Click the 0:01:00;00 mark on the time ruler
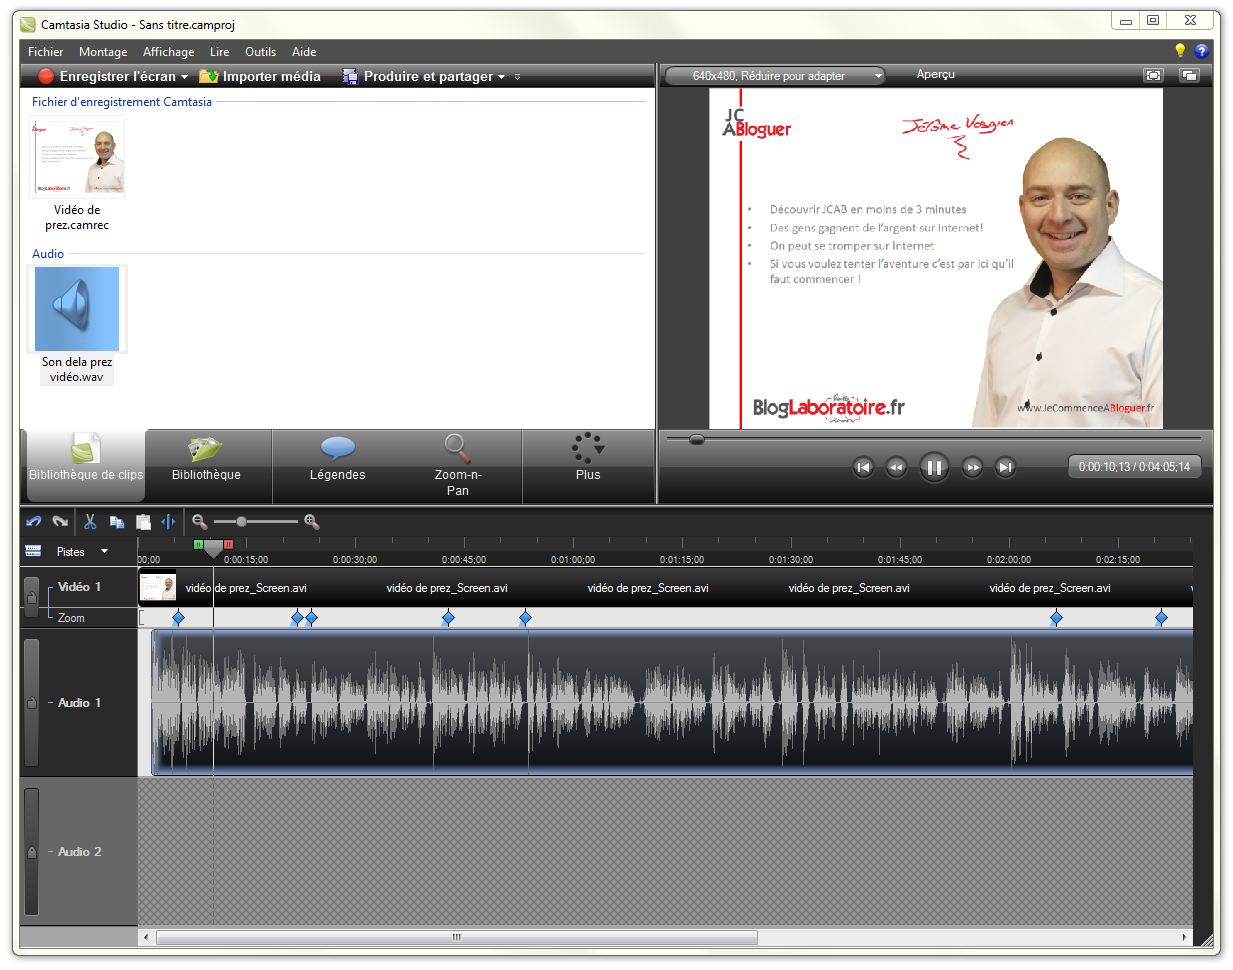Screen dimensions: 1233x970 pos(573,560)
